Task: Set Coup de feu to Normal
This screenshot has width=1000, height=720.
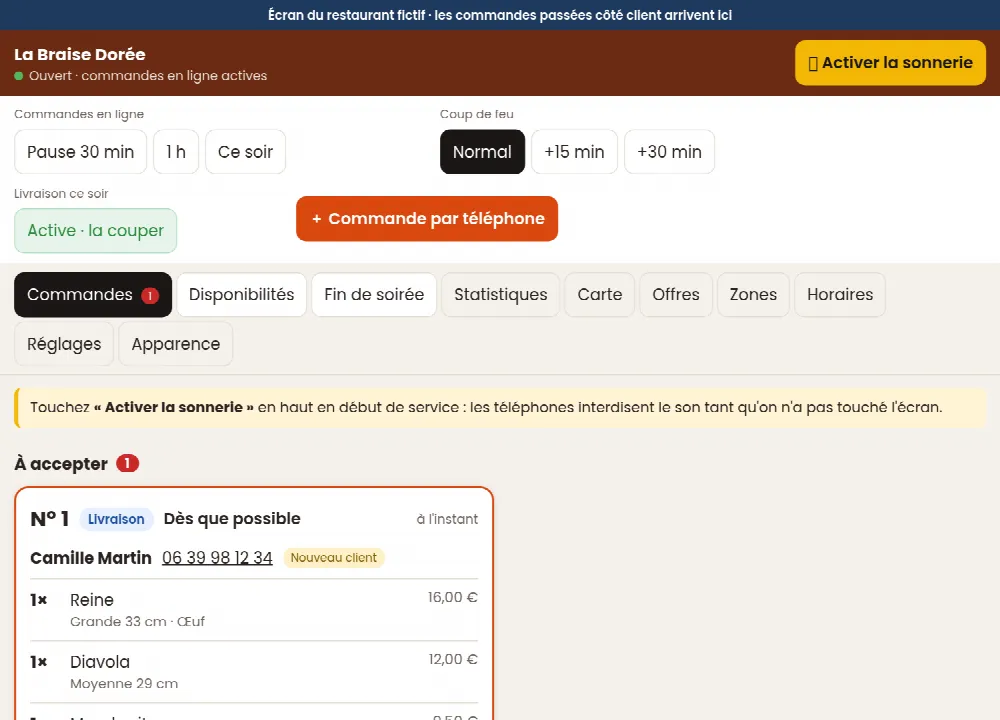Action: [x=482, y=152]
